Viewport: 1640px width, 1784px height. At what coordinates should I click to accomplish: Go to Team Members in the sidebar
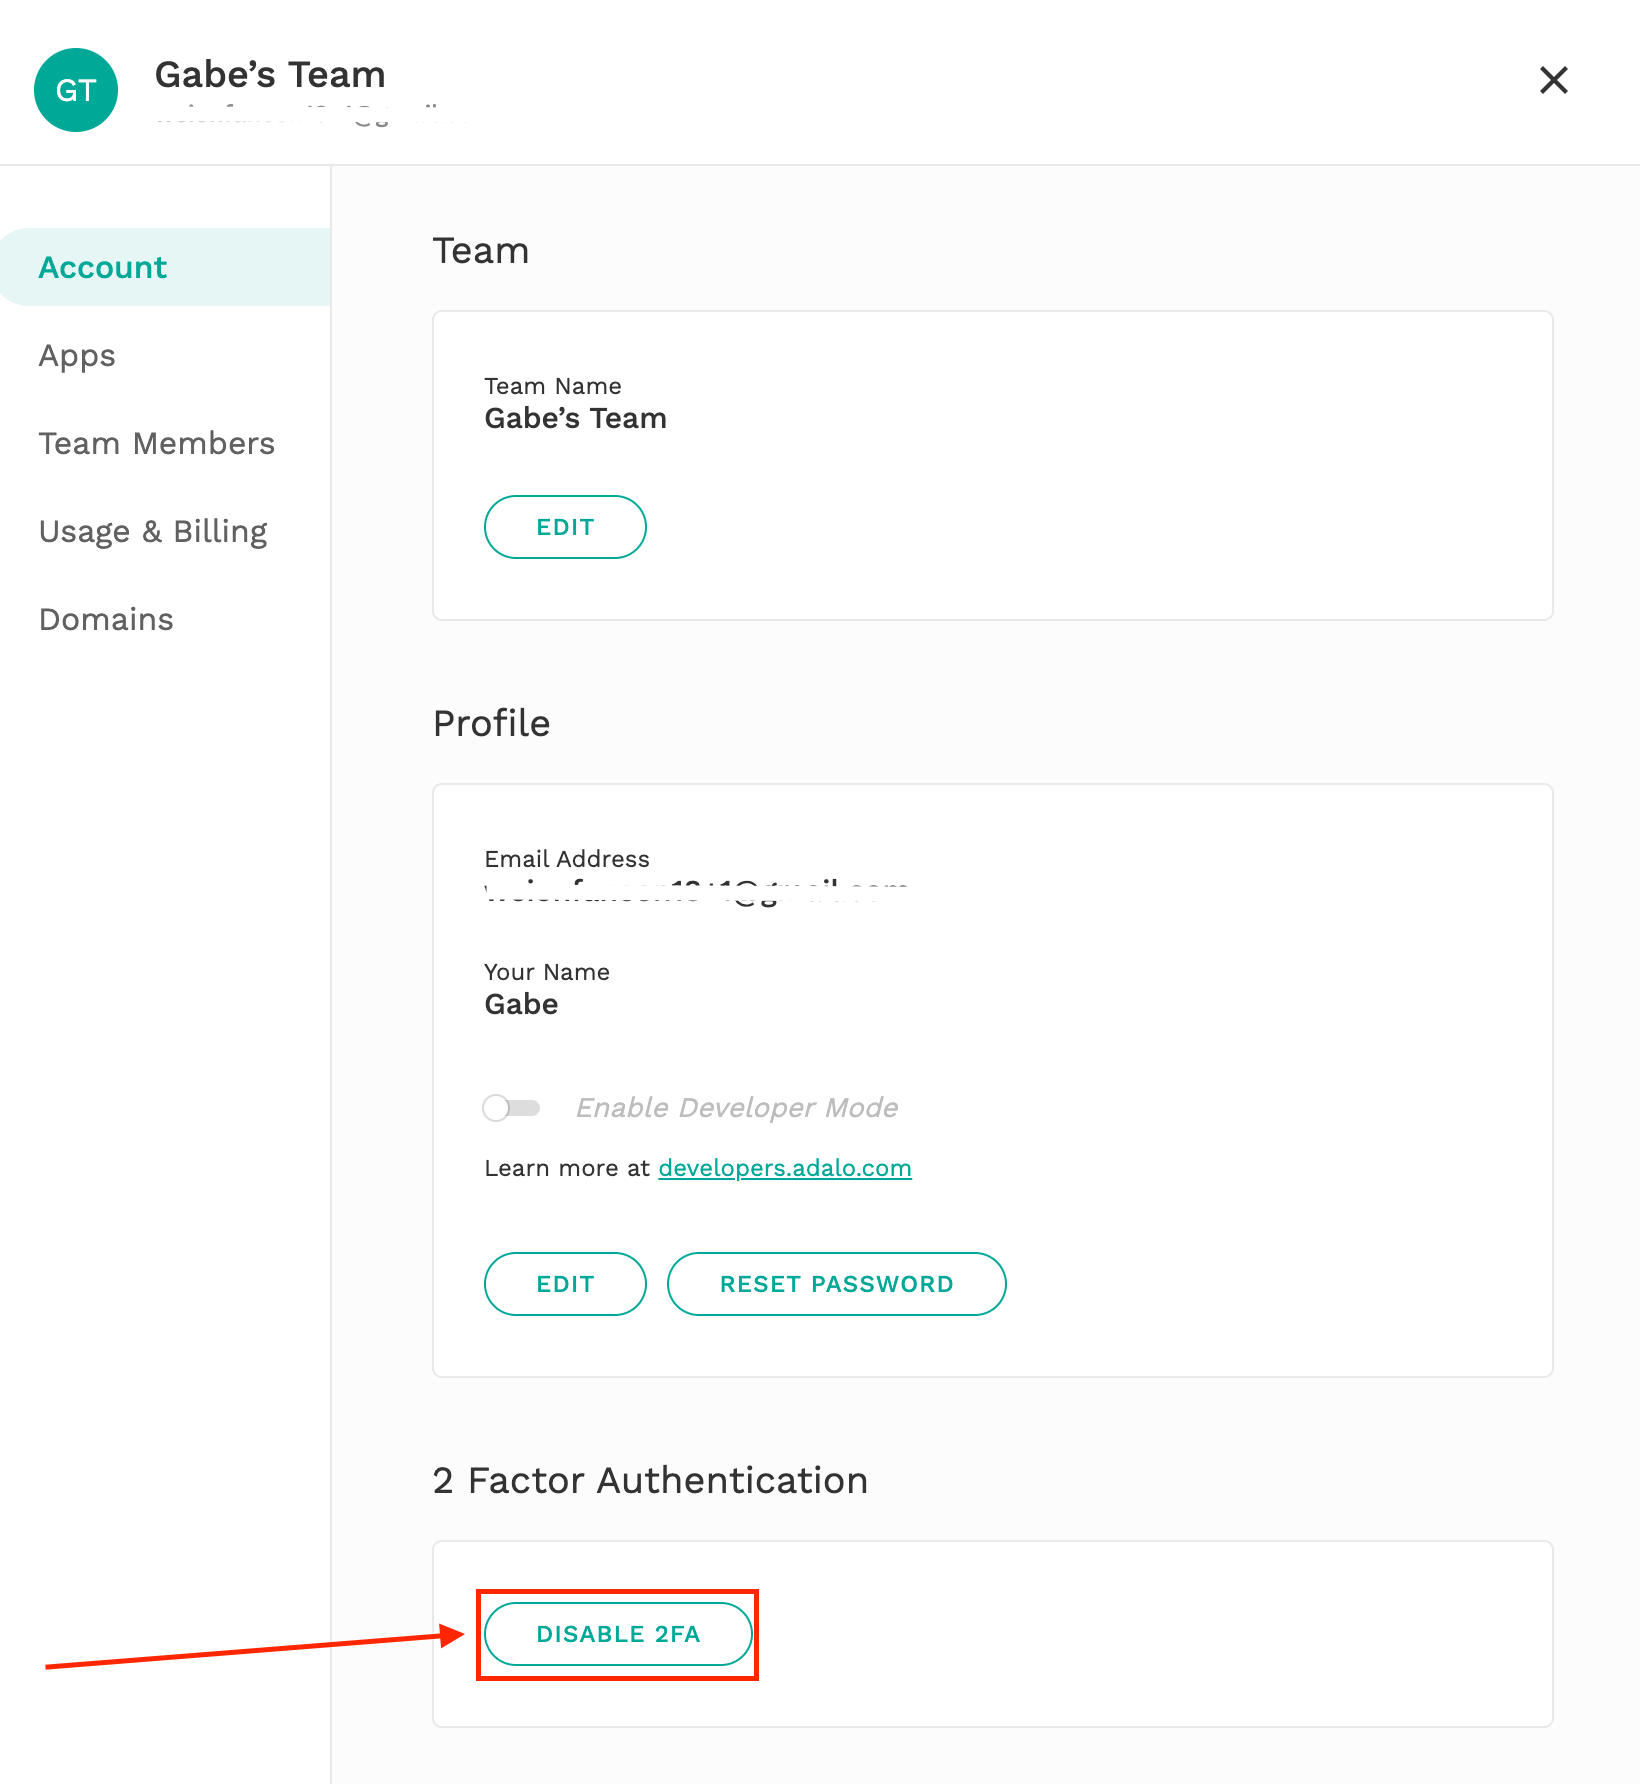[157, 444]
